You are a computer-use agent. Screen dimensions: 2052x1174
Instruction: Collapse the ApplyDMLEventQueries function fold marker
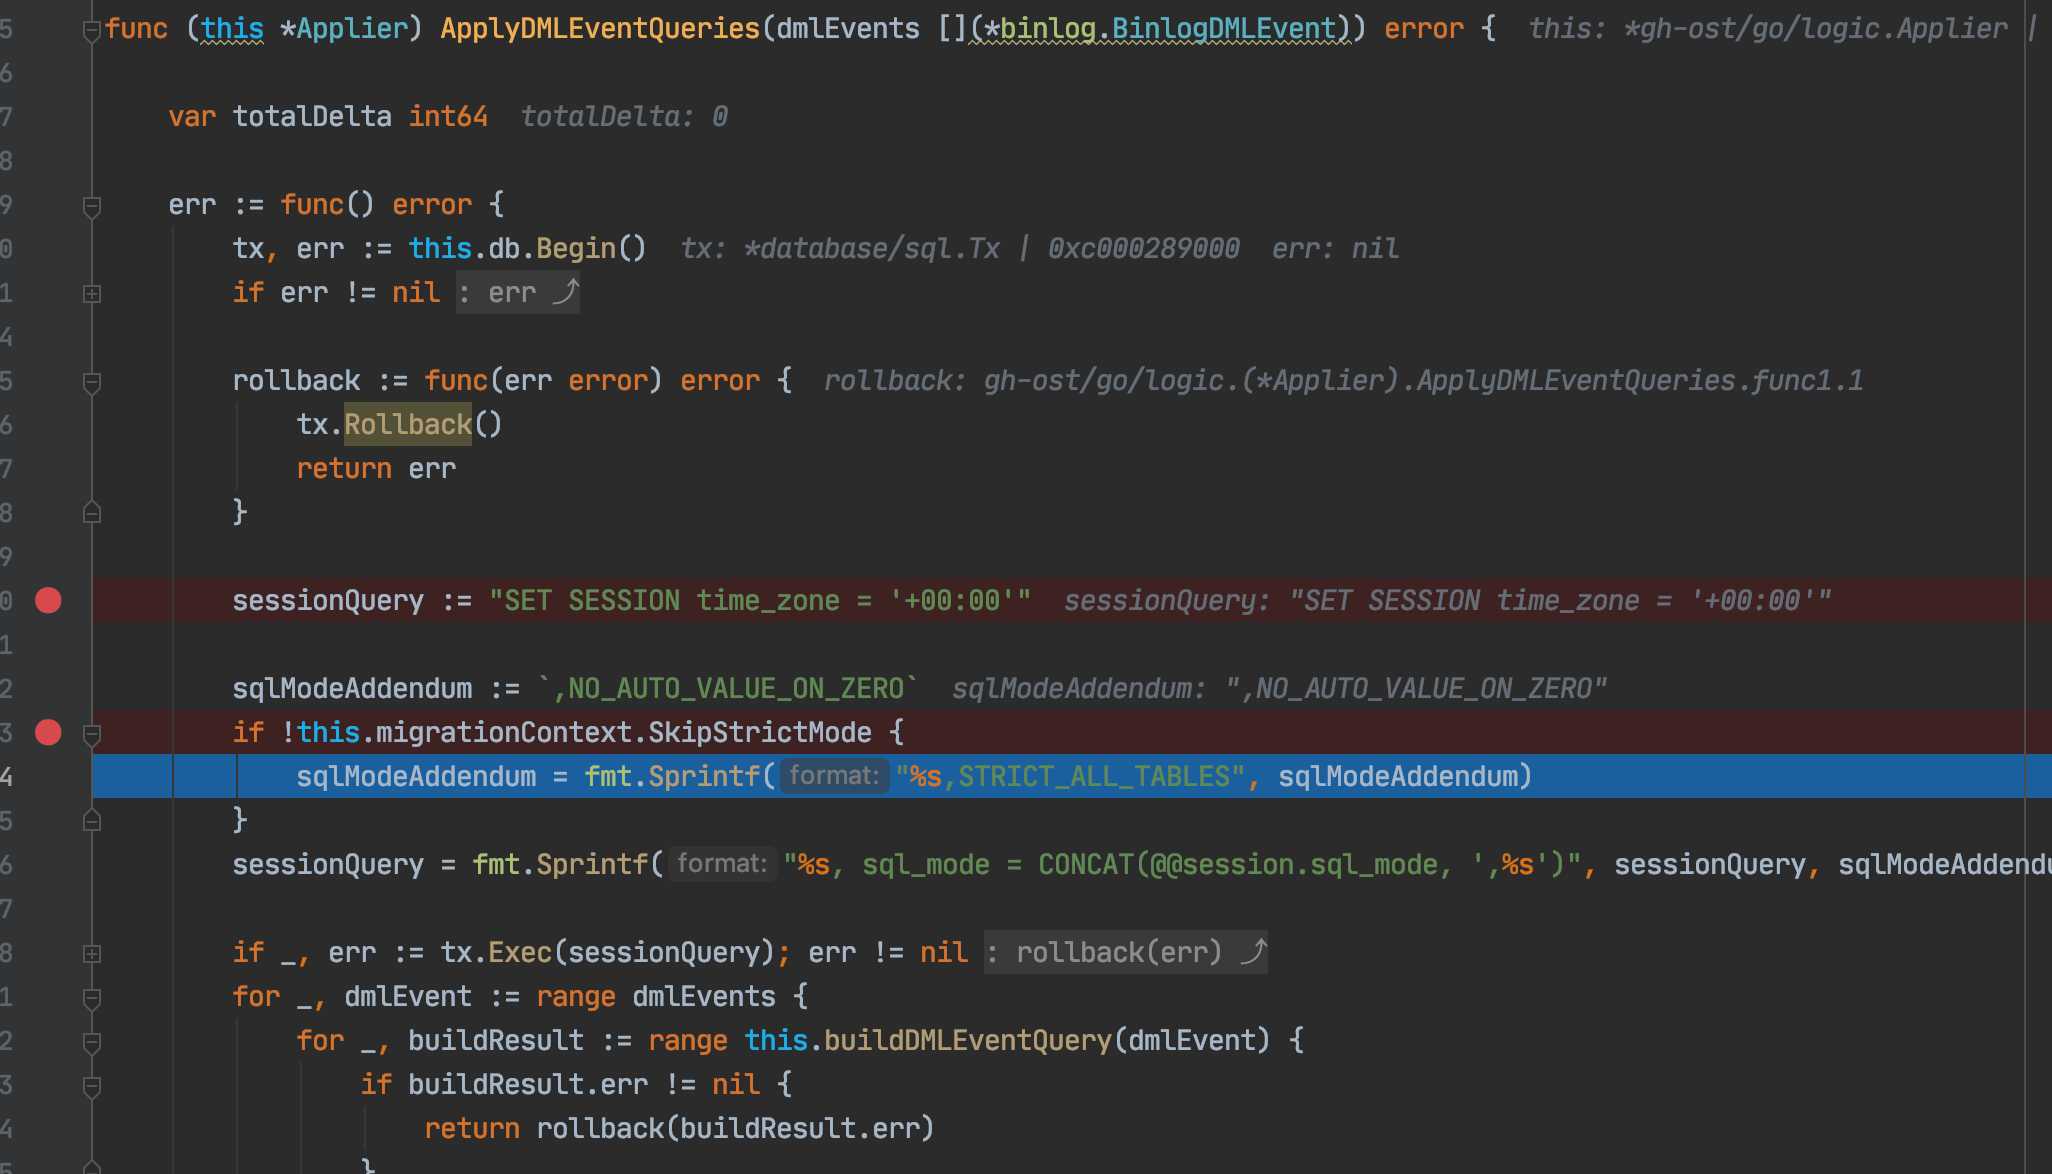click(91, 30)
